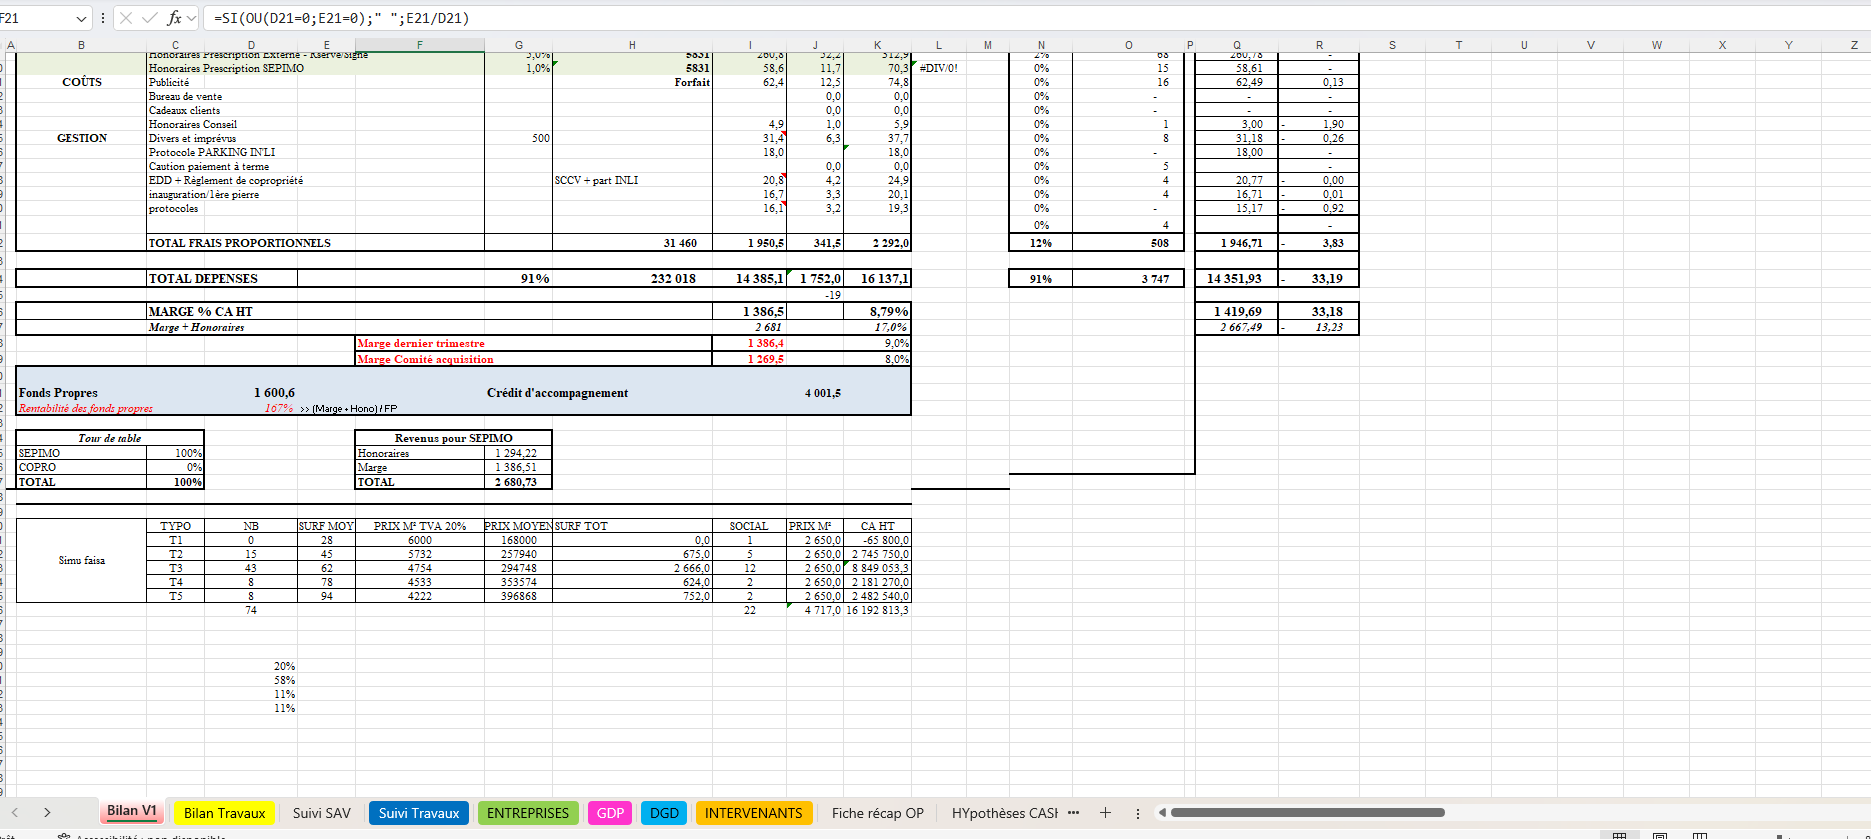Select column F header
Image resolution: width=1871 pixels, height=839 pixels.
419,45
